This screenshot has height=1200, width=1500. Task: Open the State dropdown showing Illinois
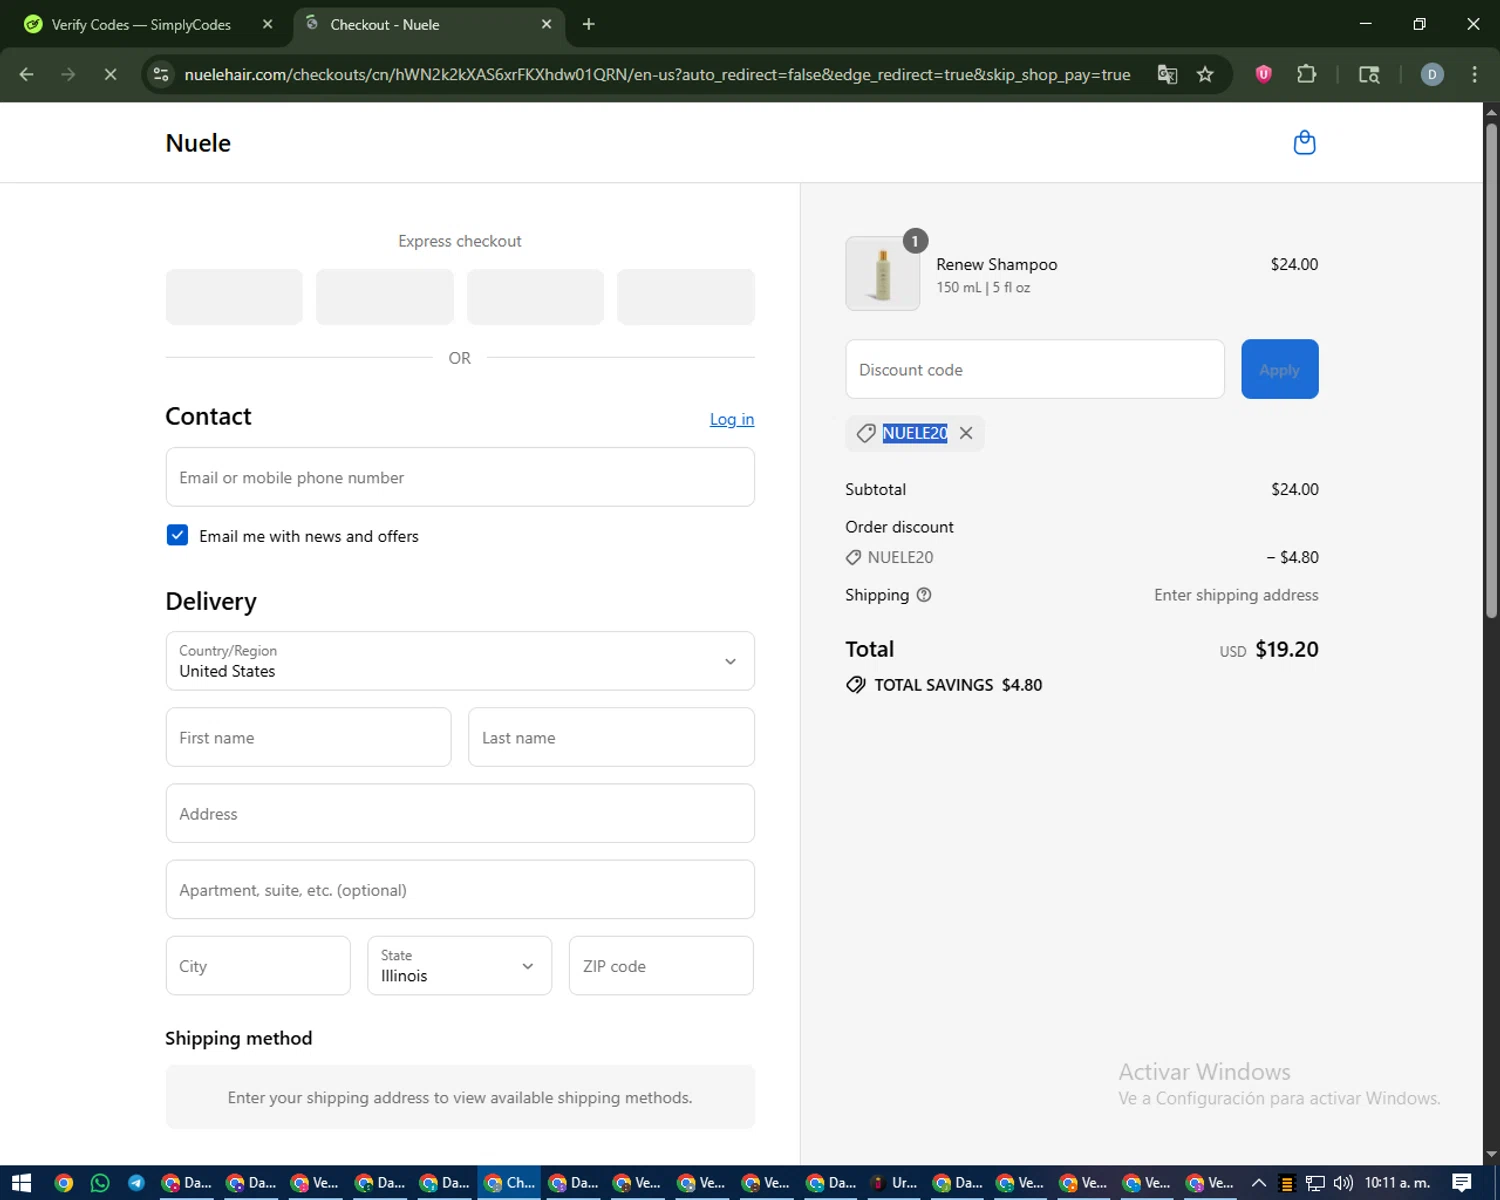coord(459,965)
